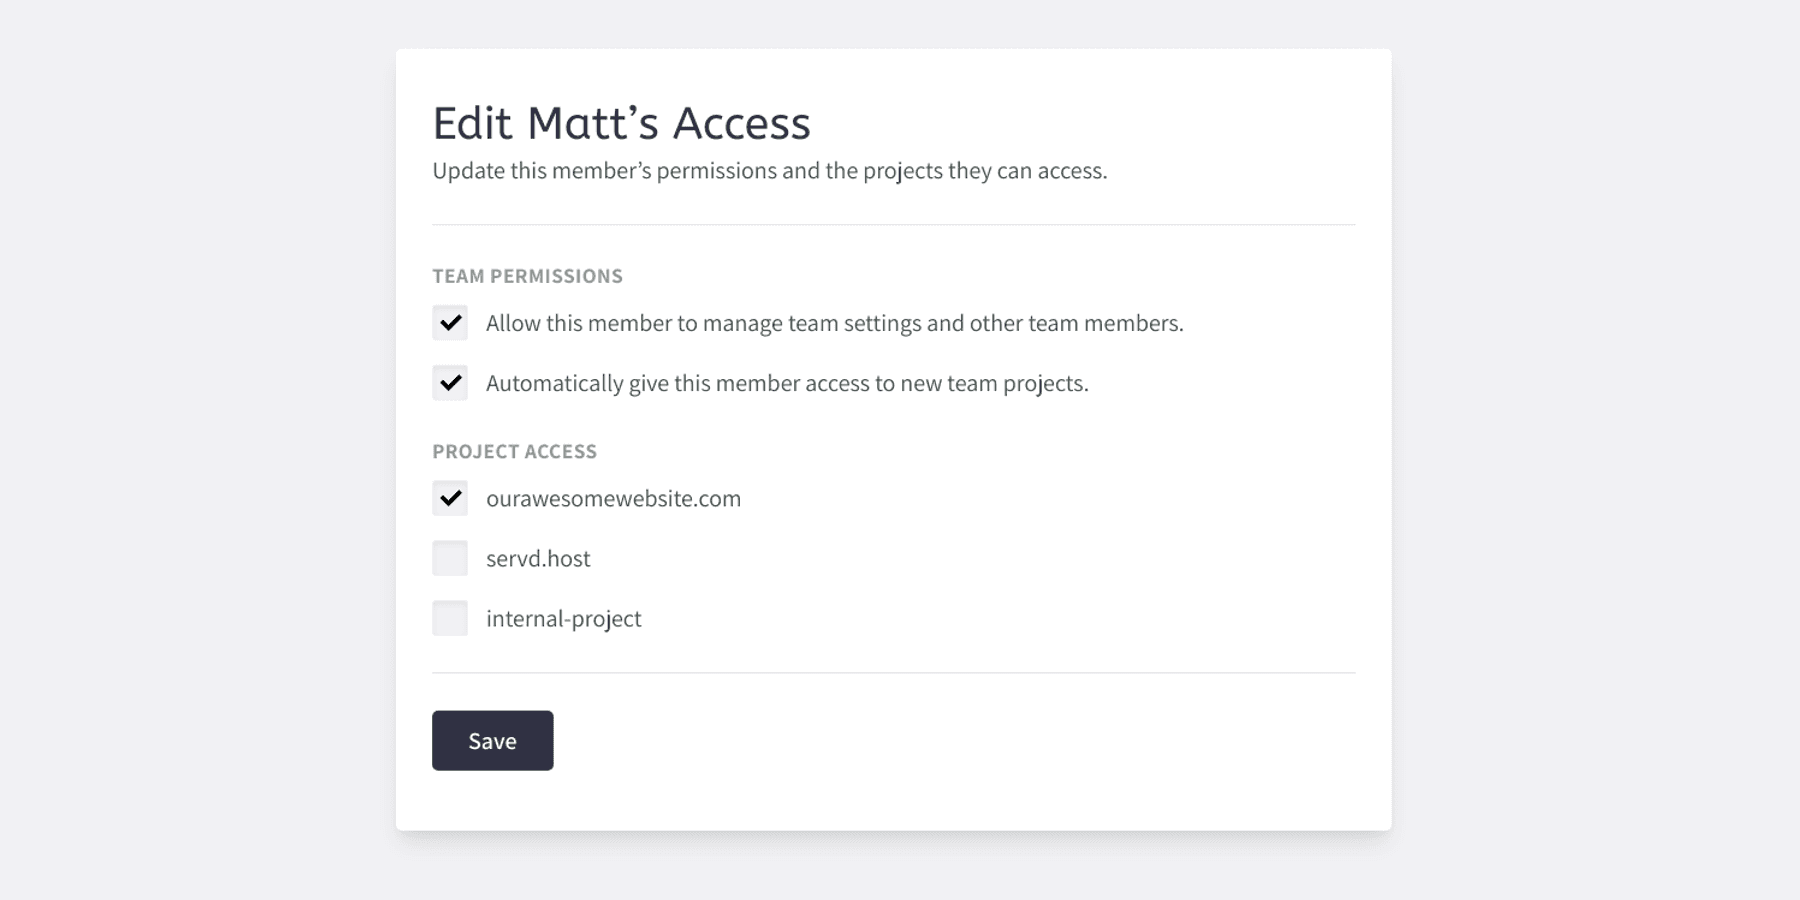Click the TEAM PERMISSIONS section header
The height and width of the screenshot is (900, 1800).
(527, 276)
